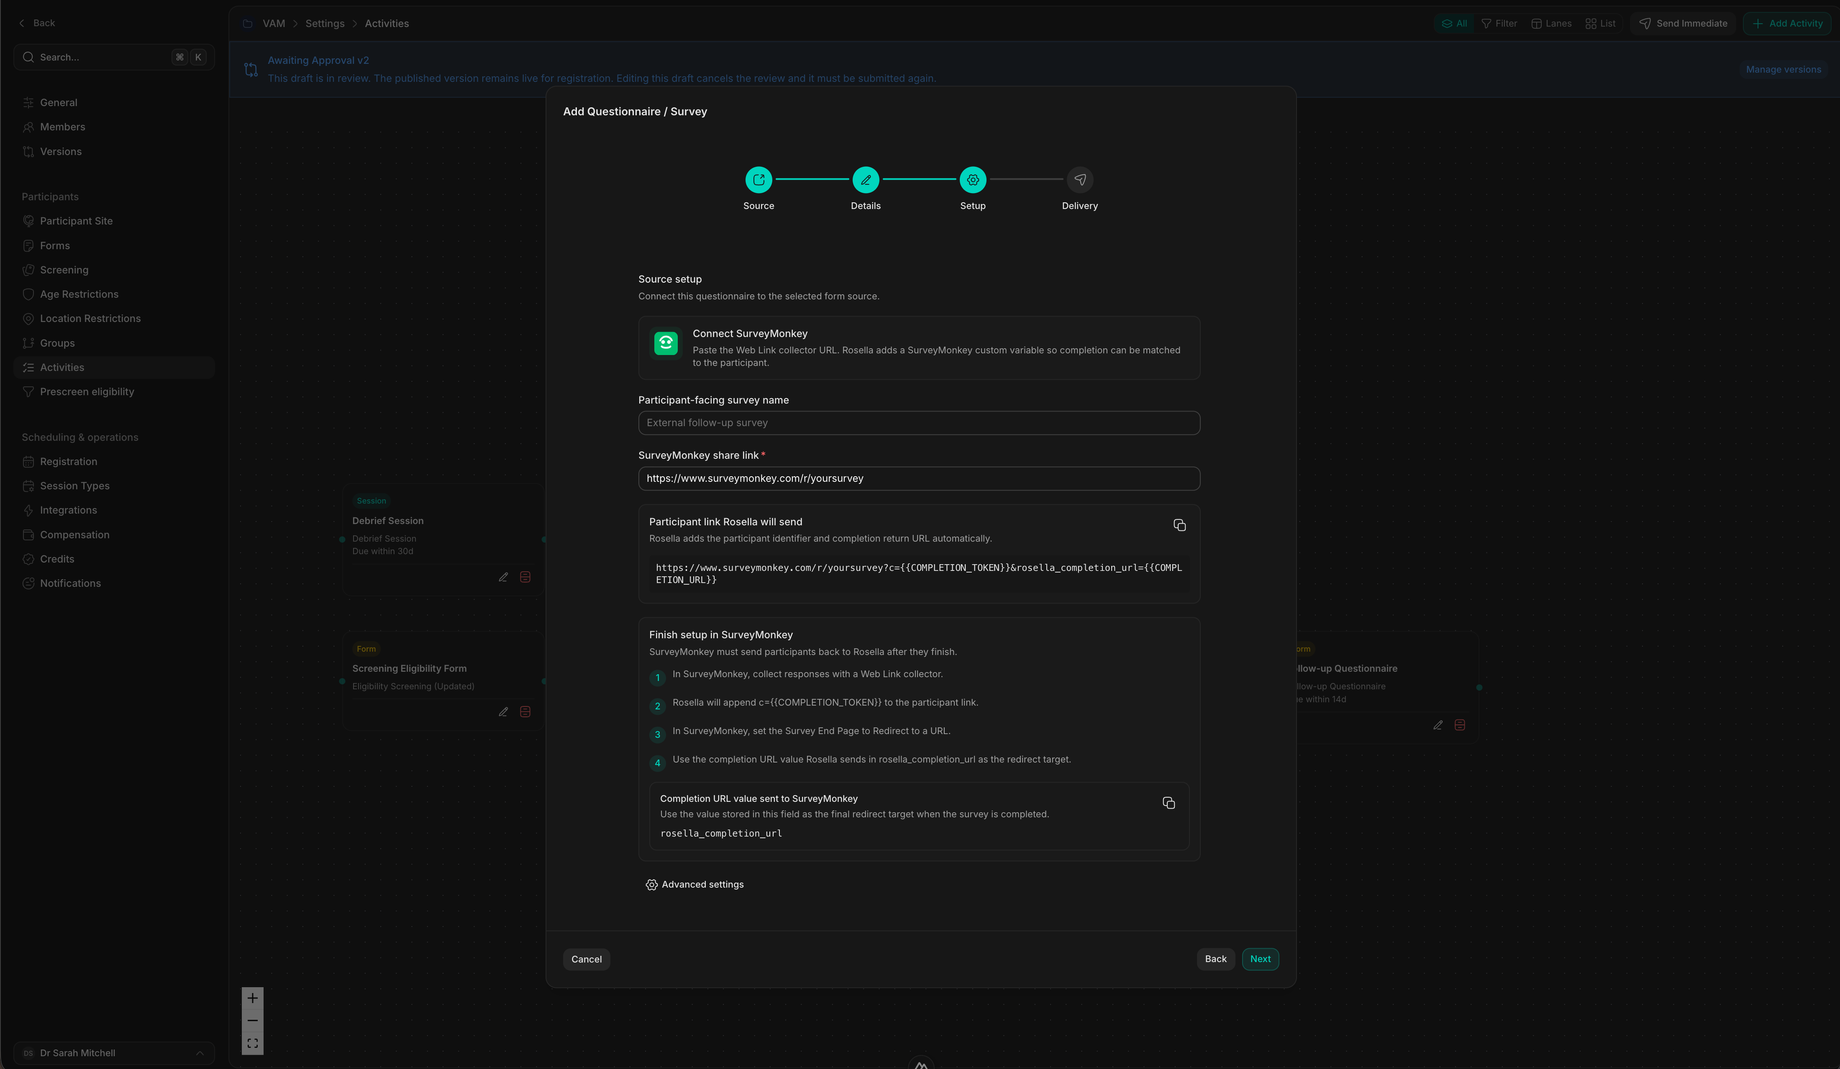Delete the Follow-up Questionnaire card

point(1460,725)
